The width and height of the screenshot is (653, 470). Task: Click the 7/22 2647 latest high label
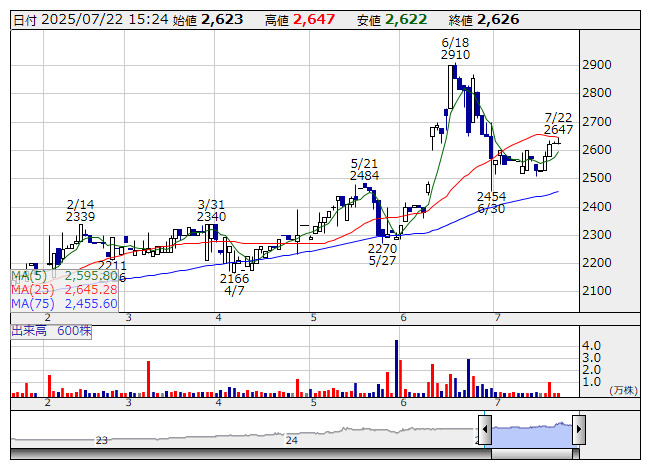558,124
